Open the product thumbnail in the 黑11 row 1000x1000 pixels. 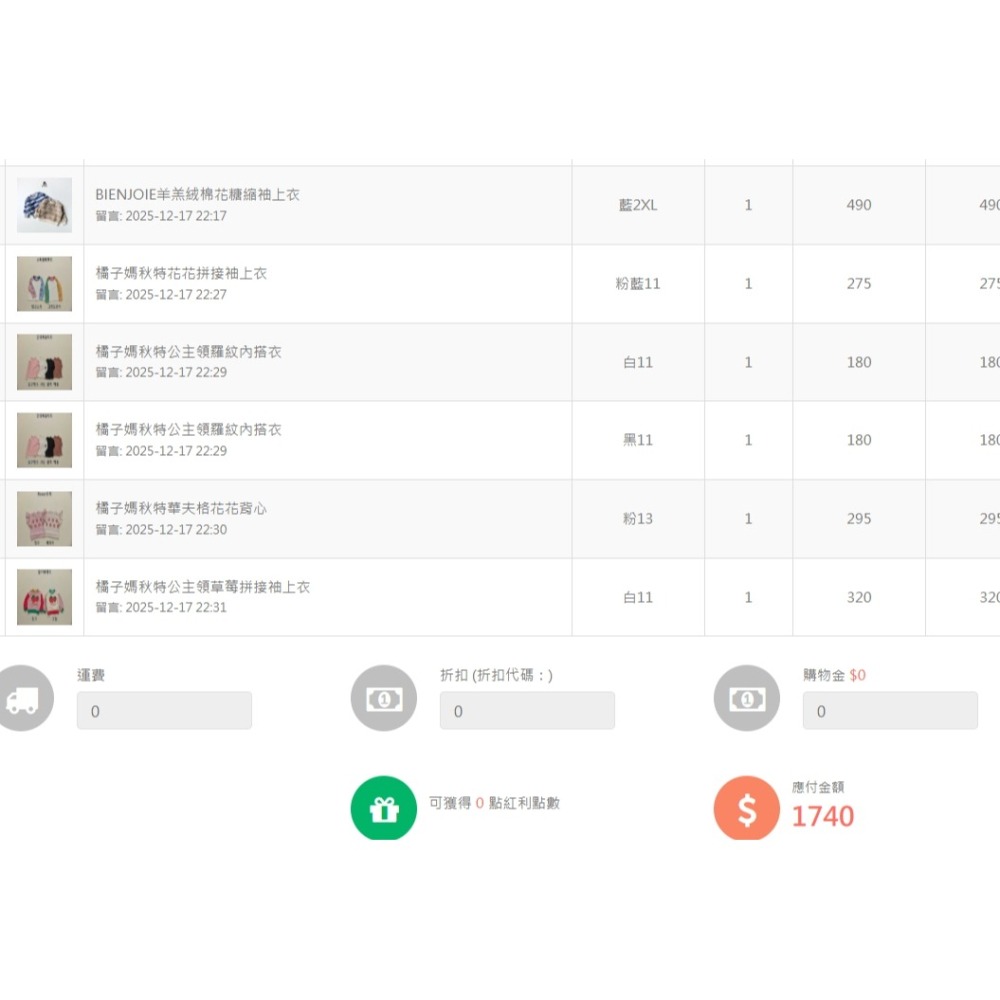point(44,440)
